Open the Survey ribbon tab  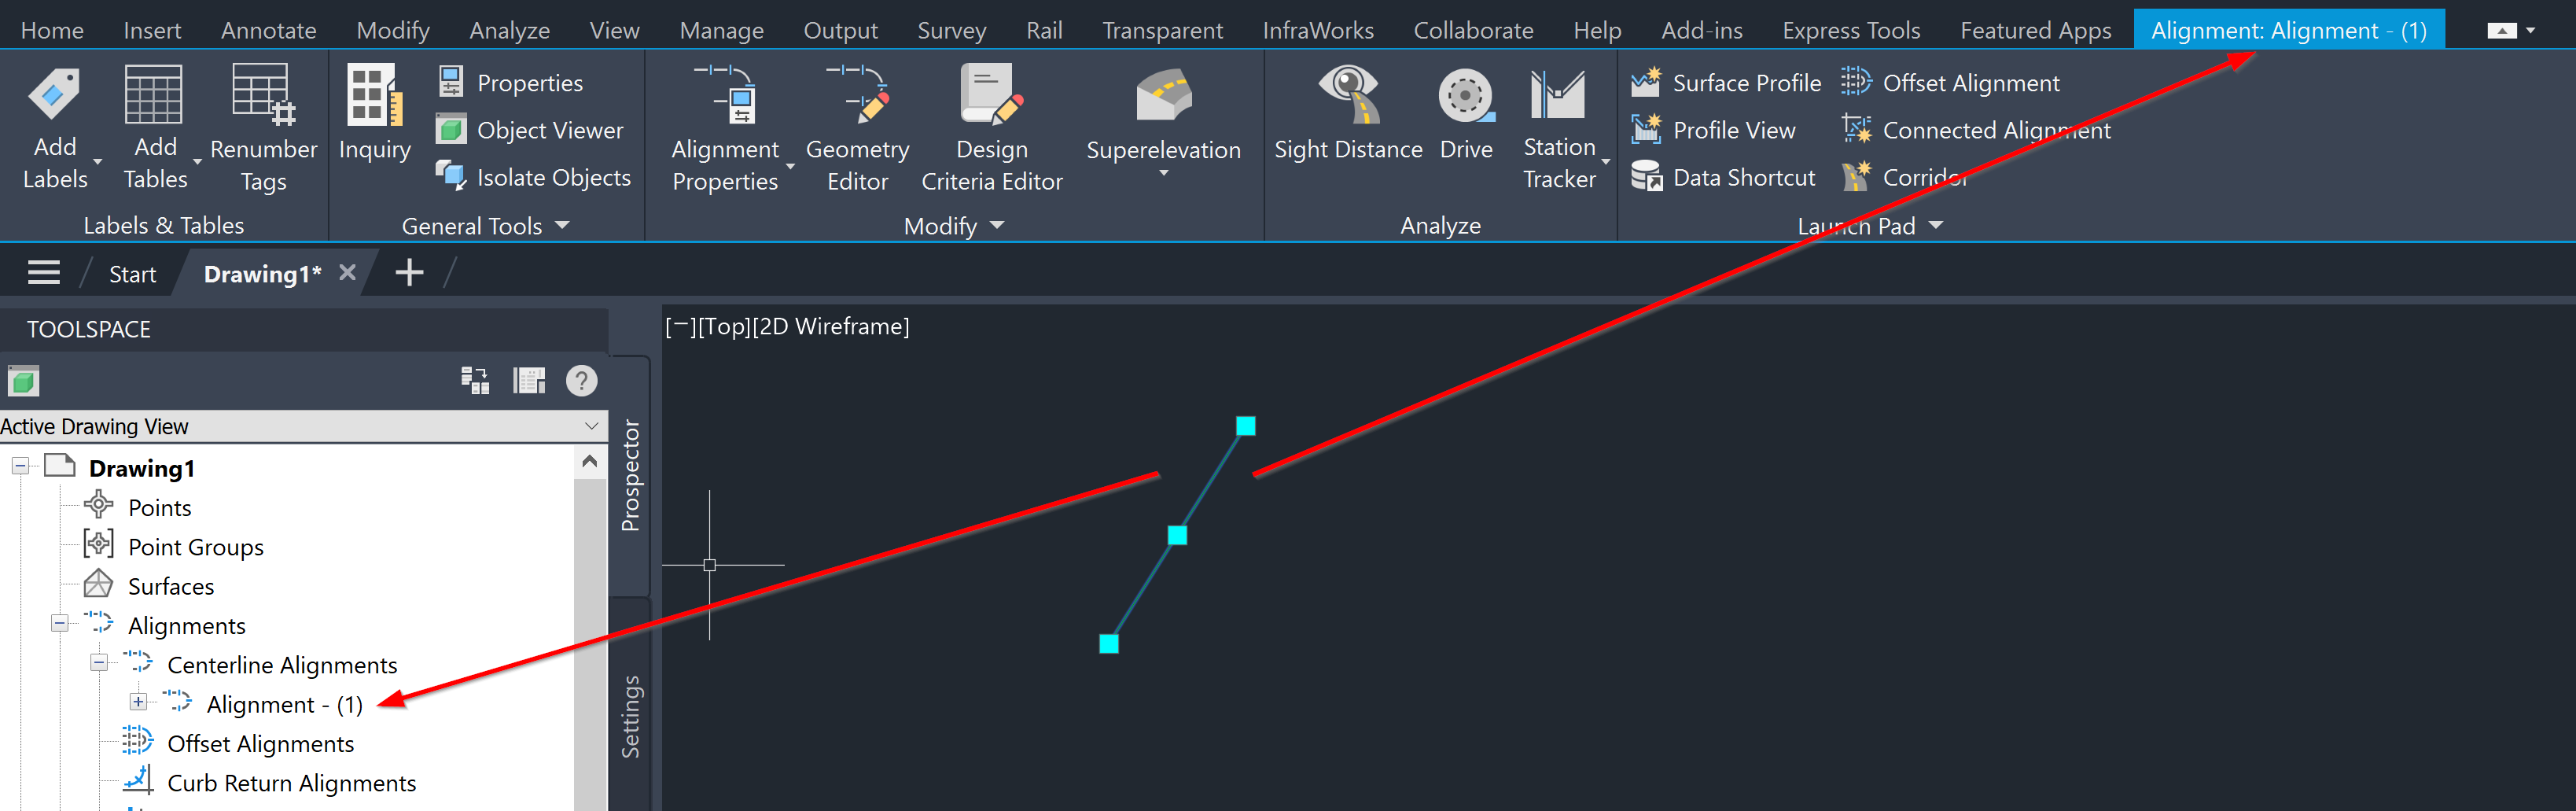(951, 31)
